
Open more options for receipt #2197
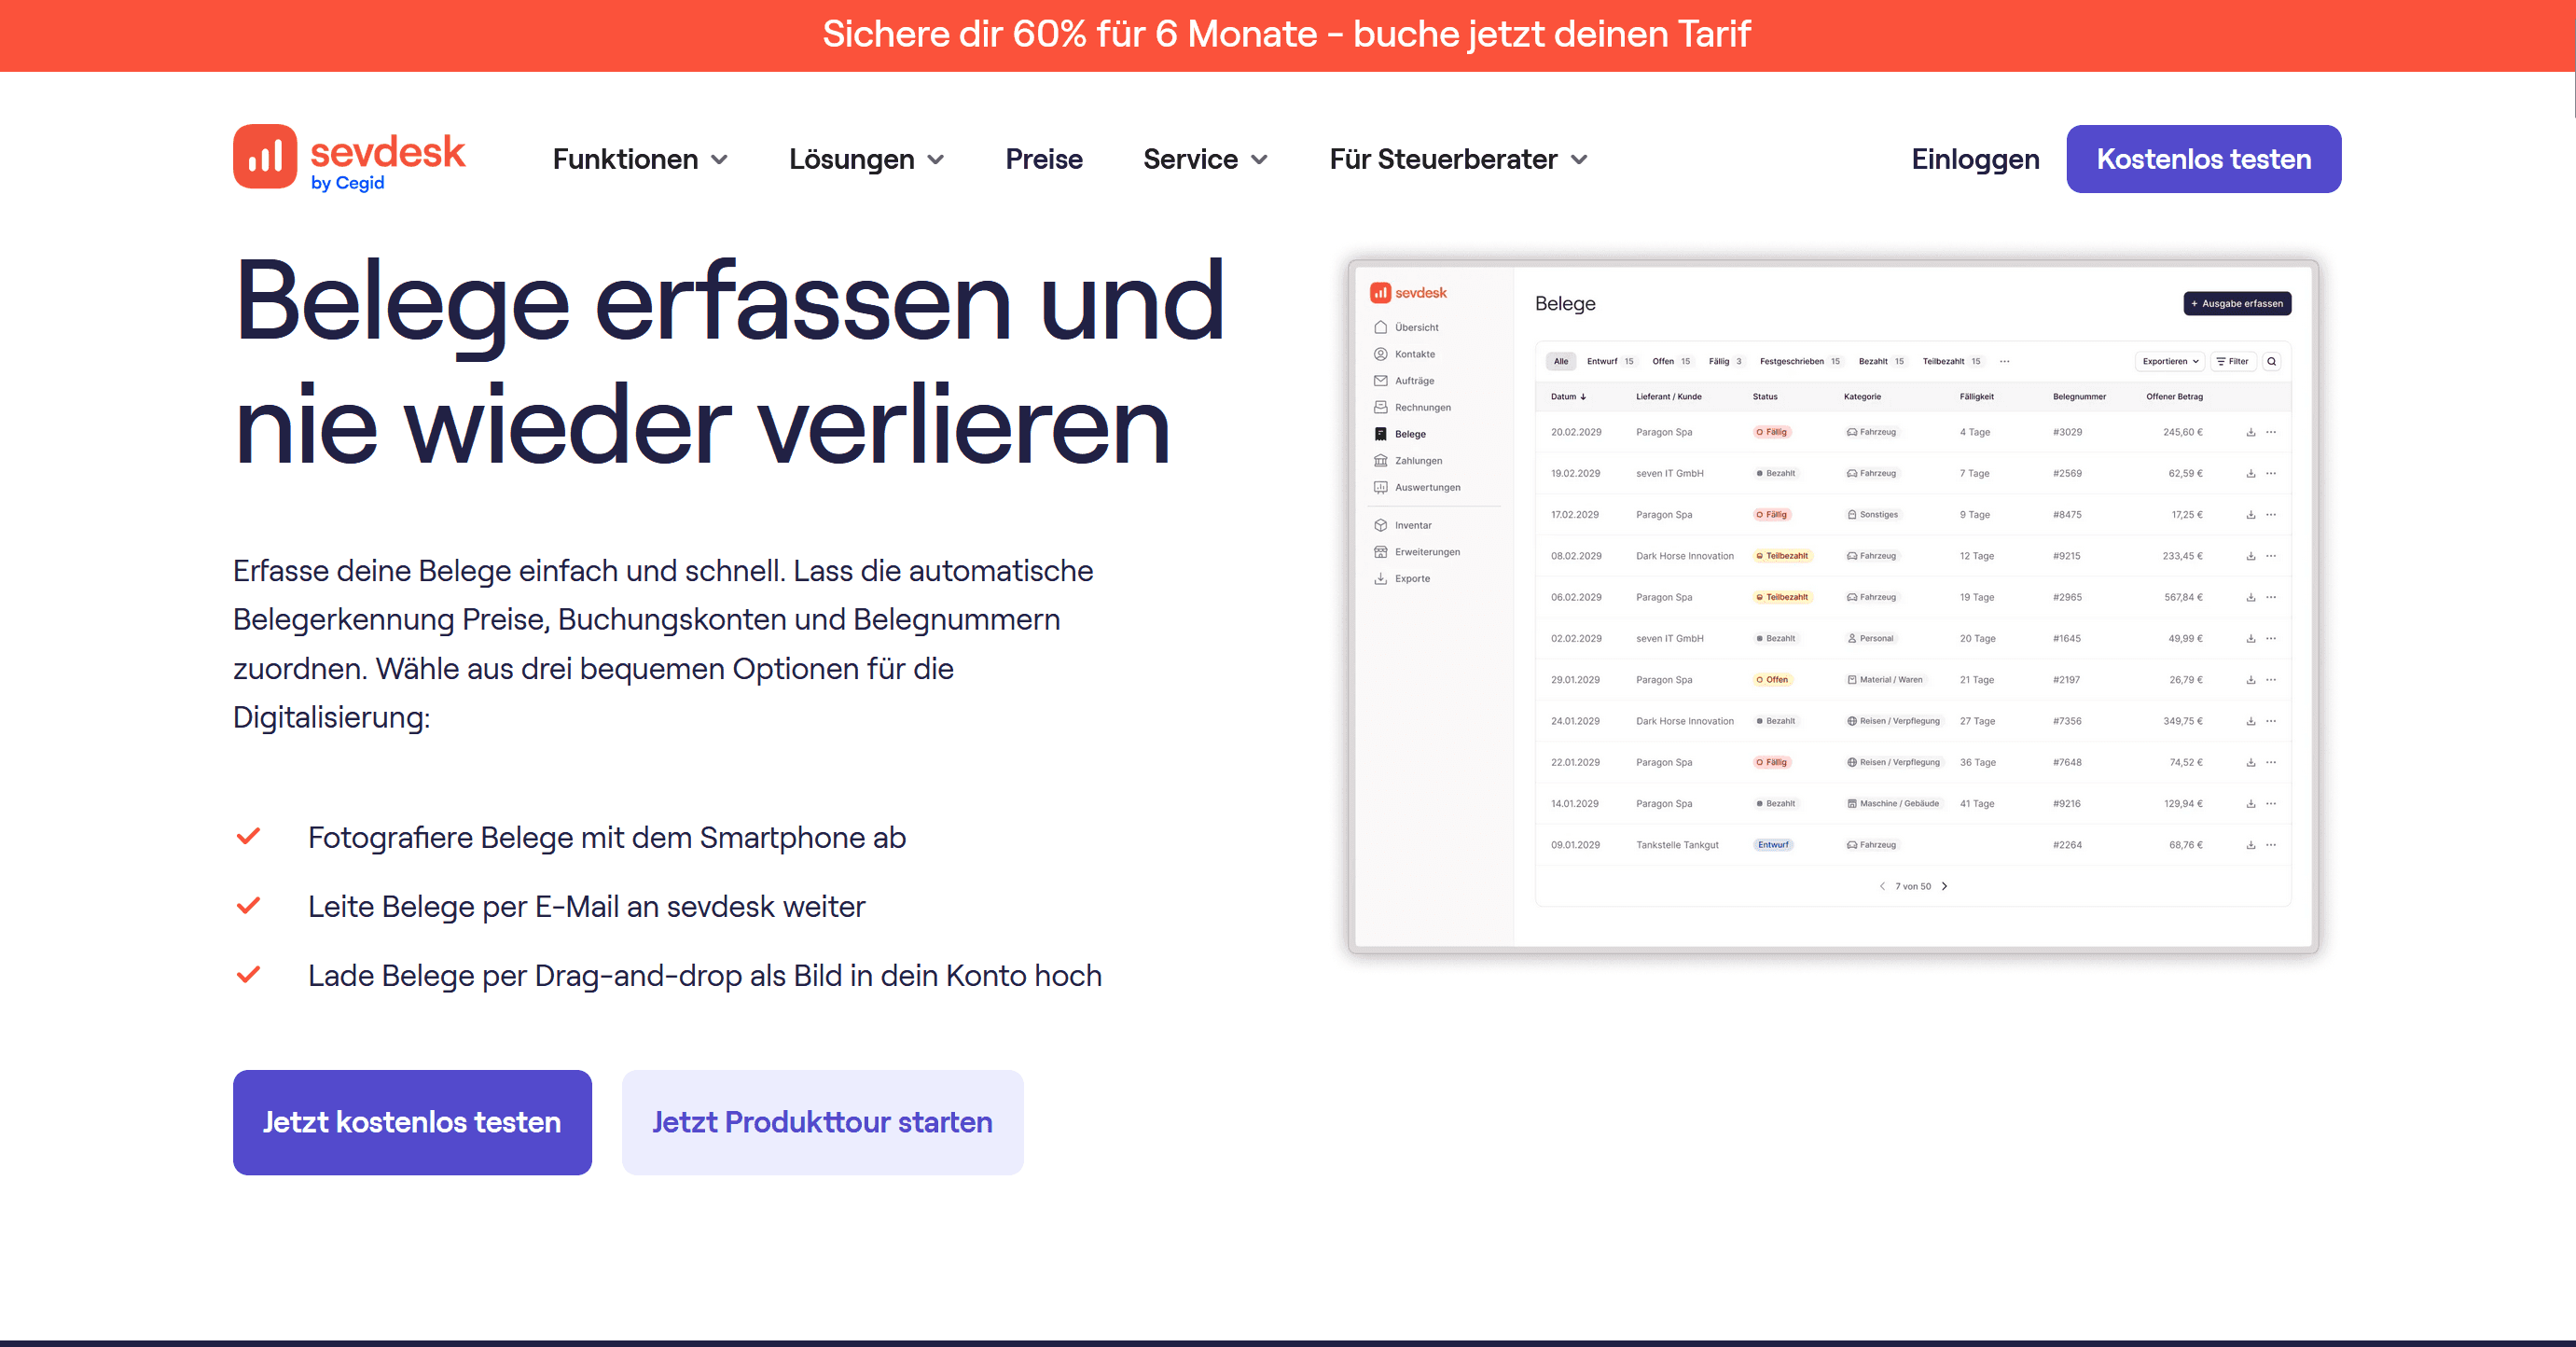pos(2271,679)
